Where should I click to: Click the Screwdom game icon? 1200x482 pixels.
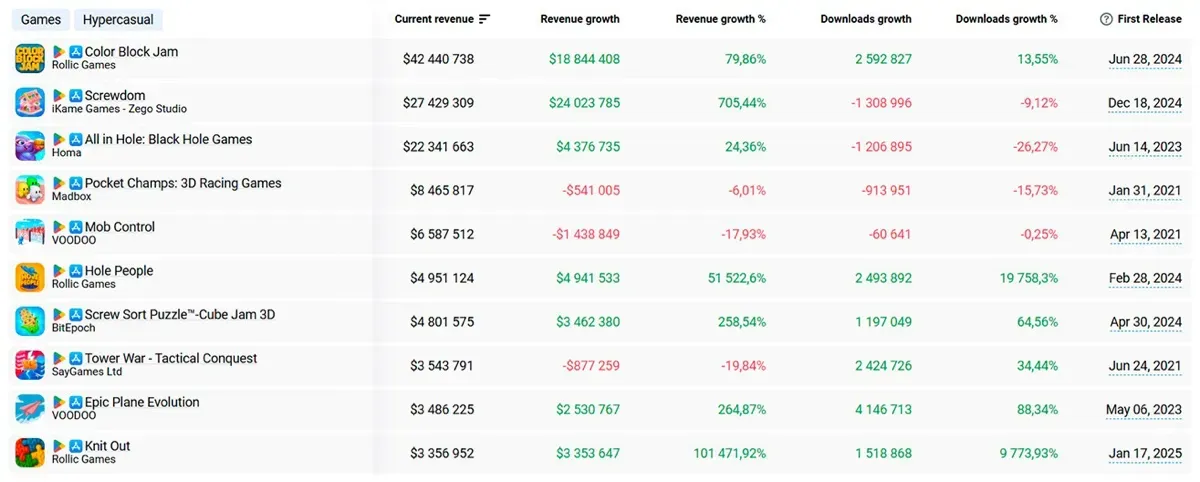point(30,102)
